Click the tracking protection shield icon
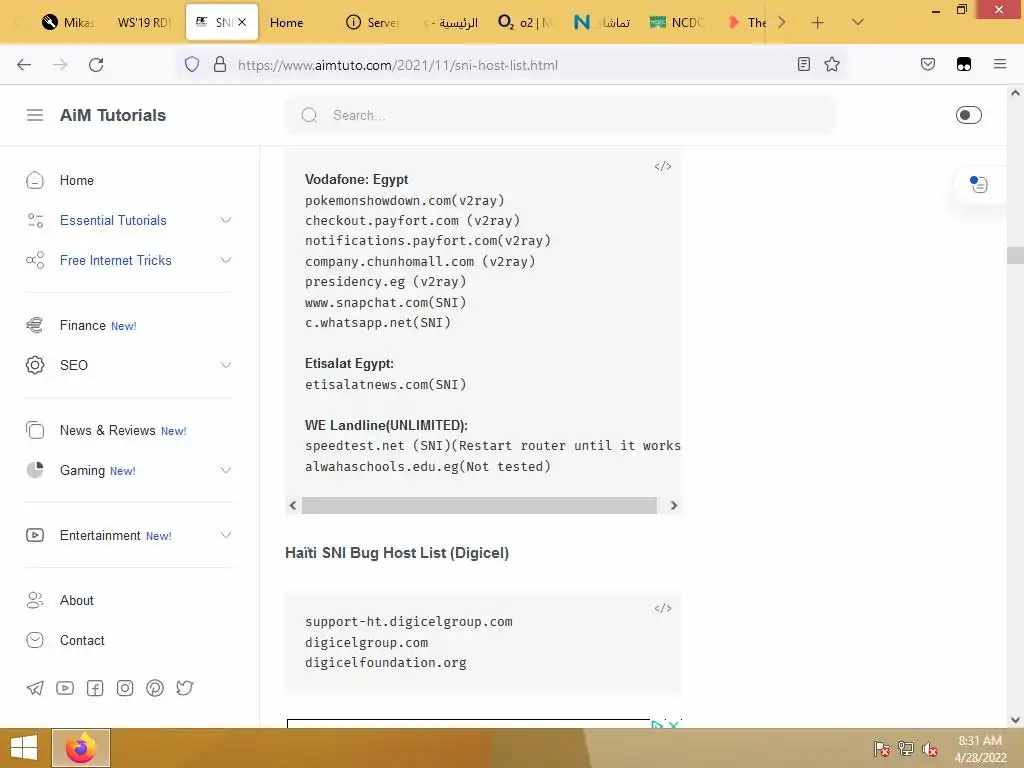The height and width of the screenshot is (768, 1024). (x=192, y=64)
